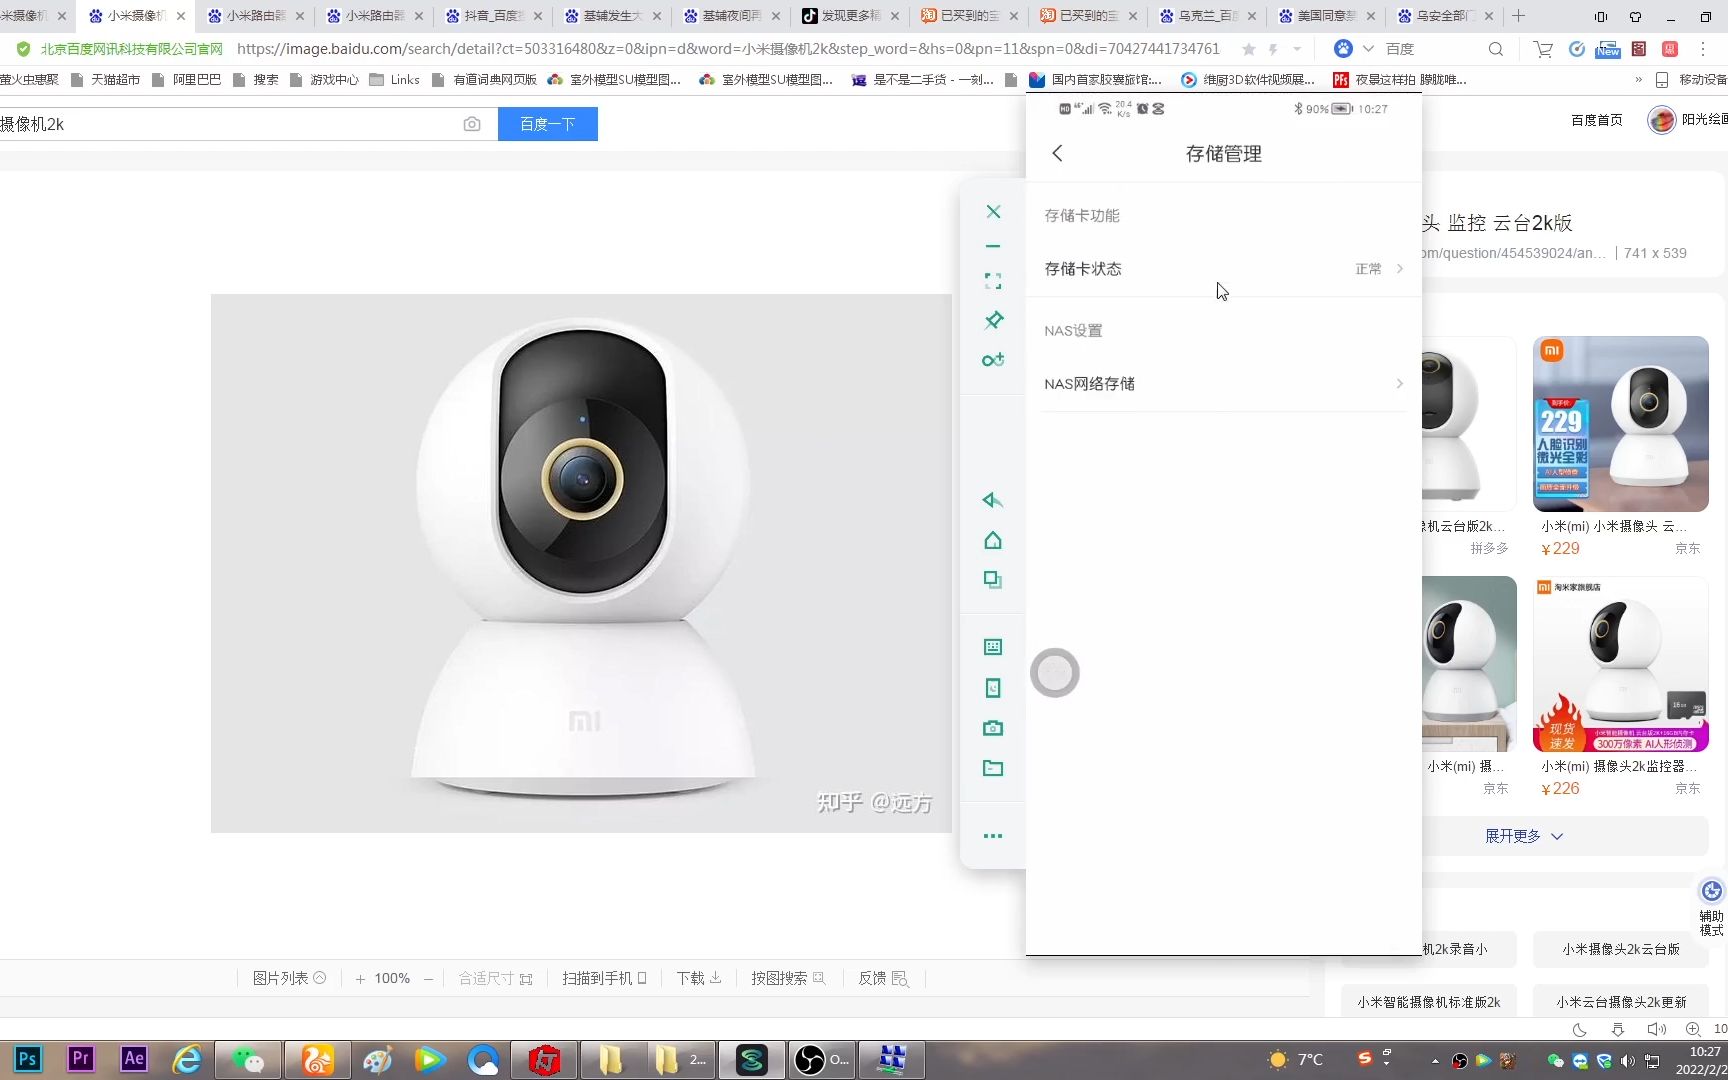
Task: Open the Links bookmark folder
Action: (x=394, y=80)
